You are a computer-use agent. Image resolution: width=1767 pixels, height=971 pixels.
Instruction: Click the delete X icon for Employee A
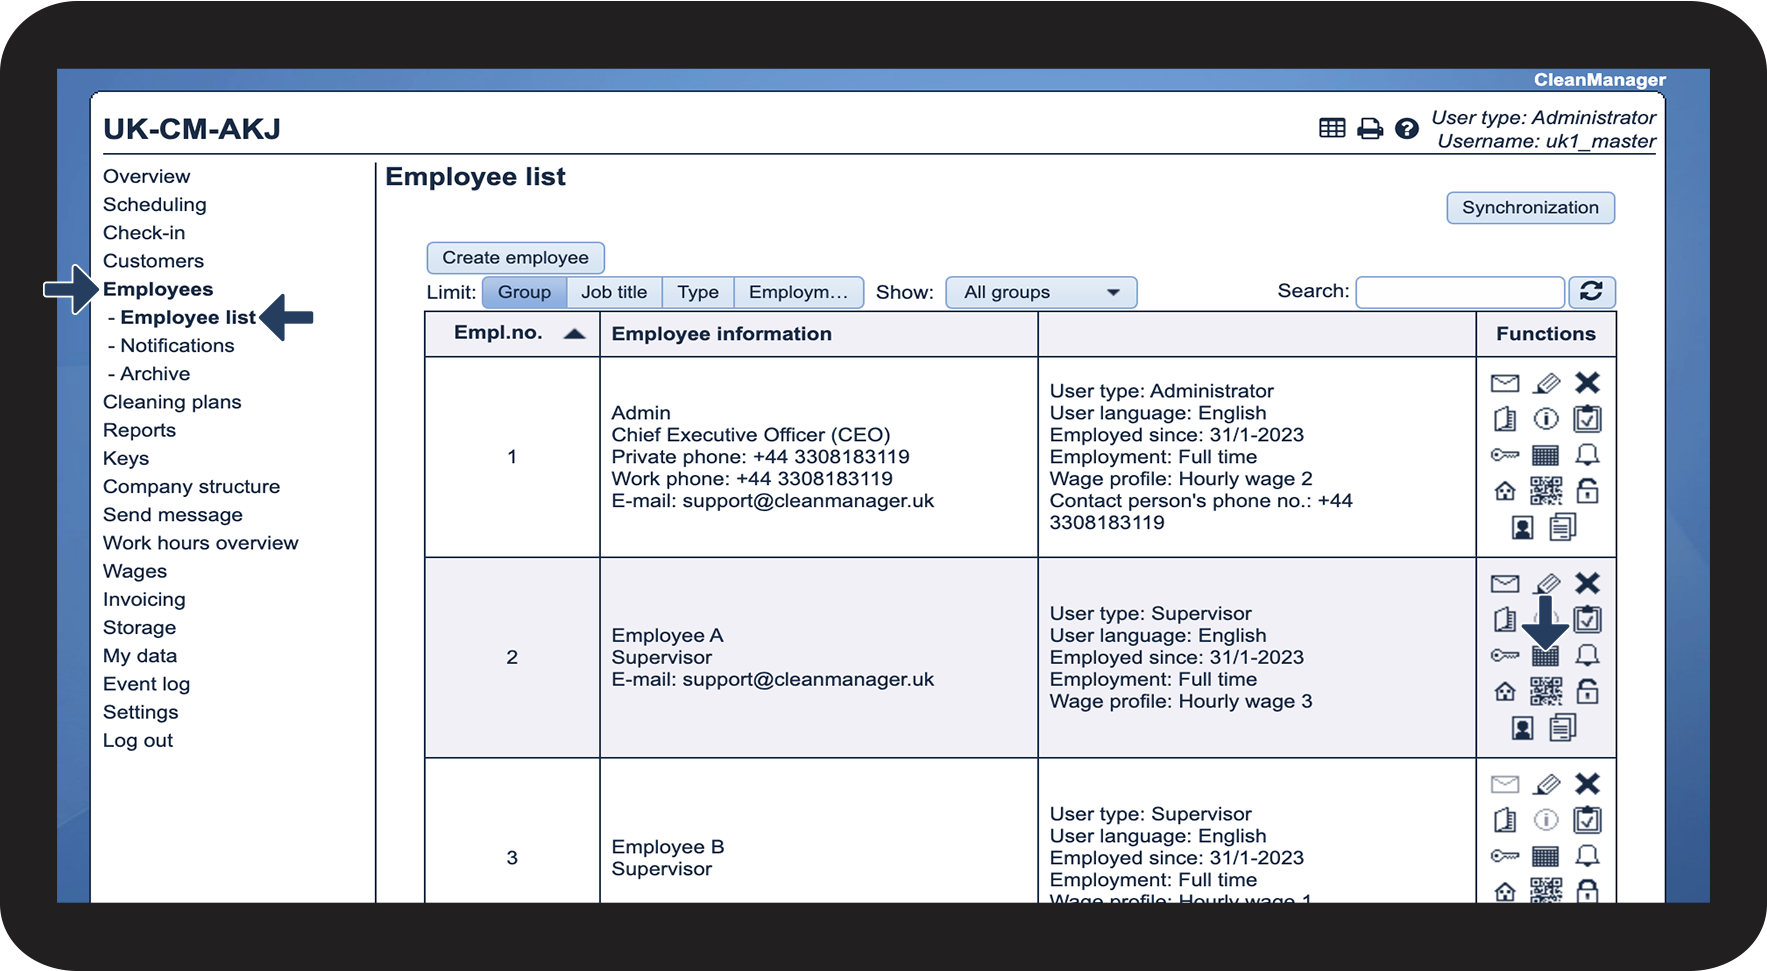(1587, 583)
